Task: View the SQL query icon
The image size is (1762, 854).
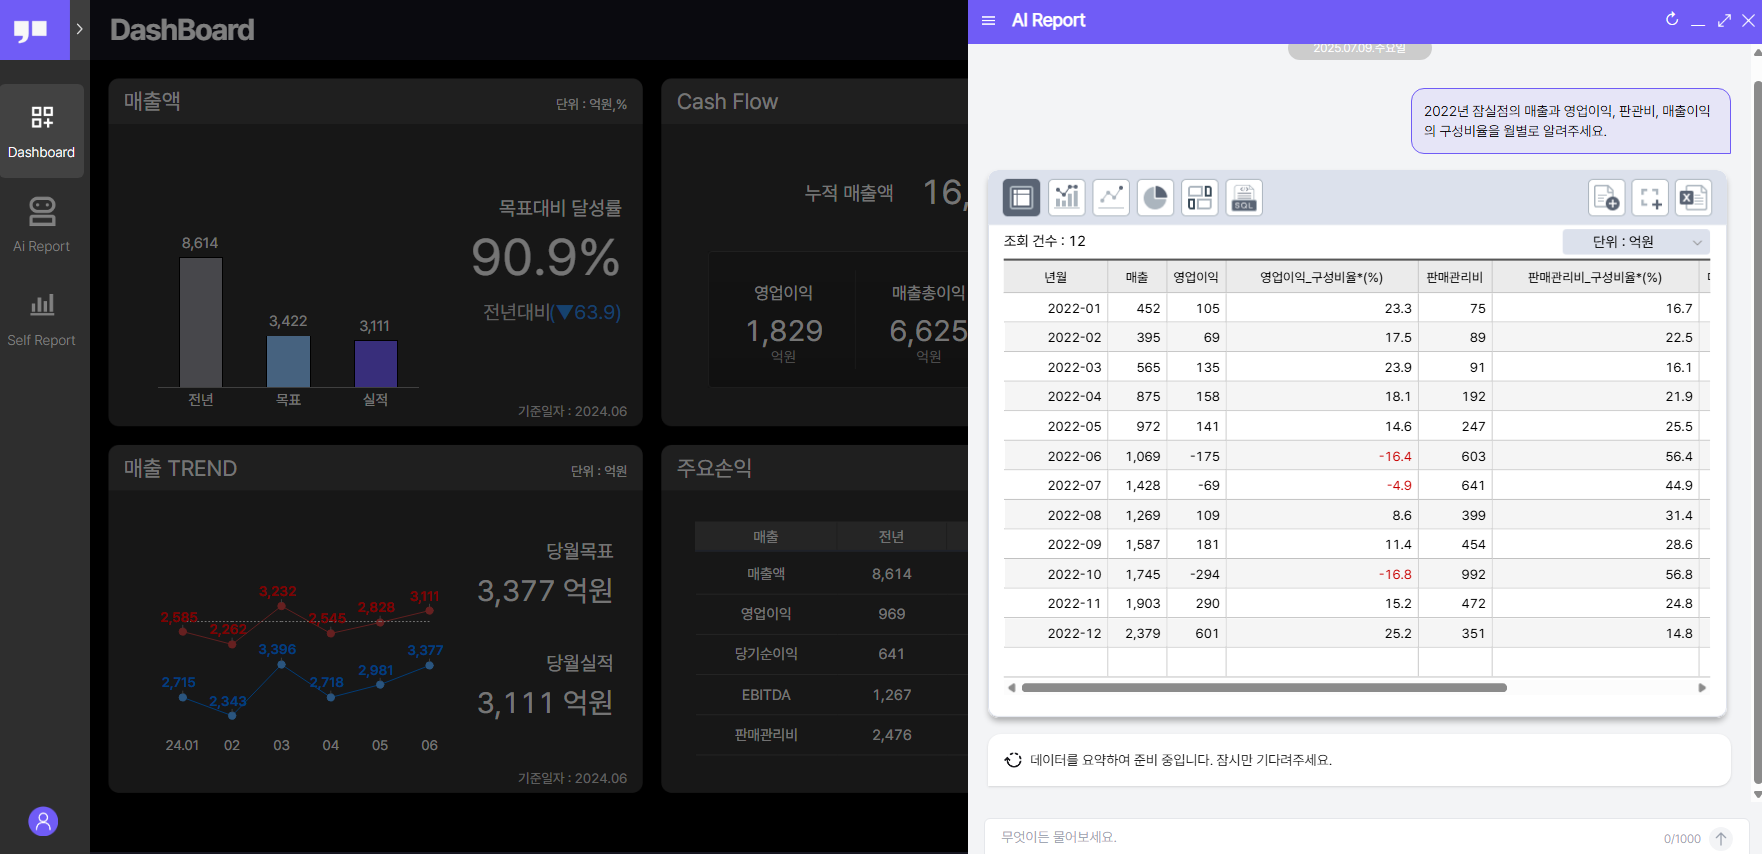Action: tap(1244, 198)
